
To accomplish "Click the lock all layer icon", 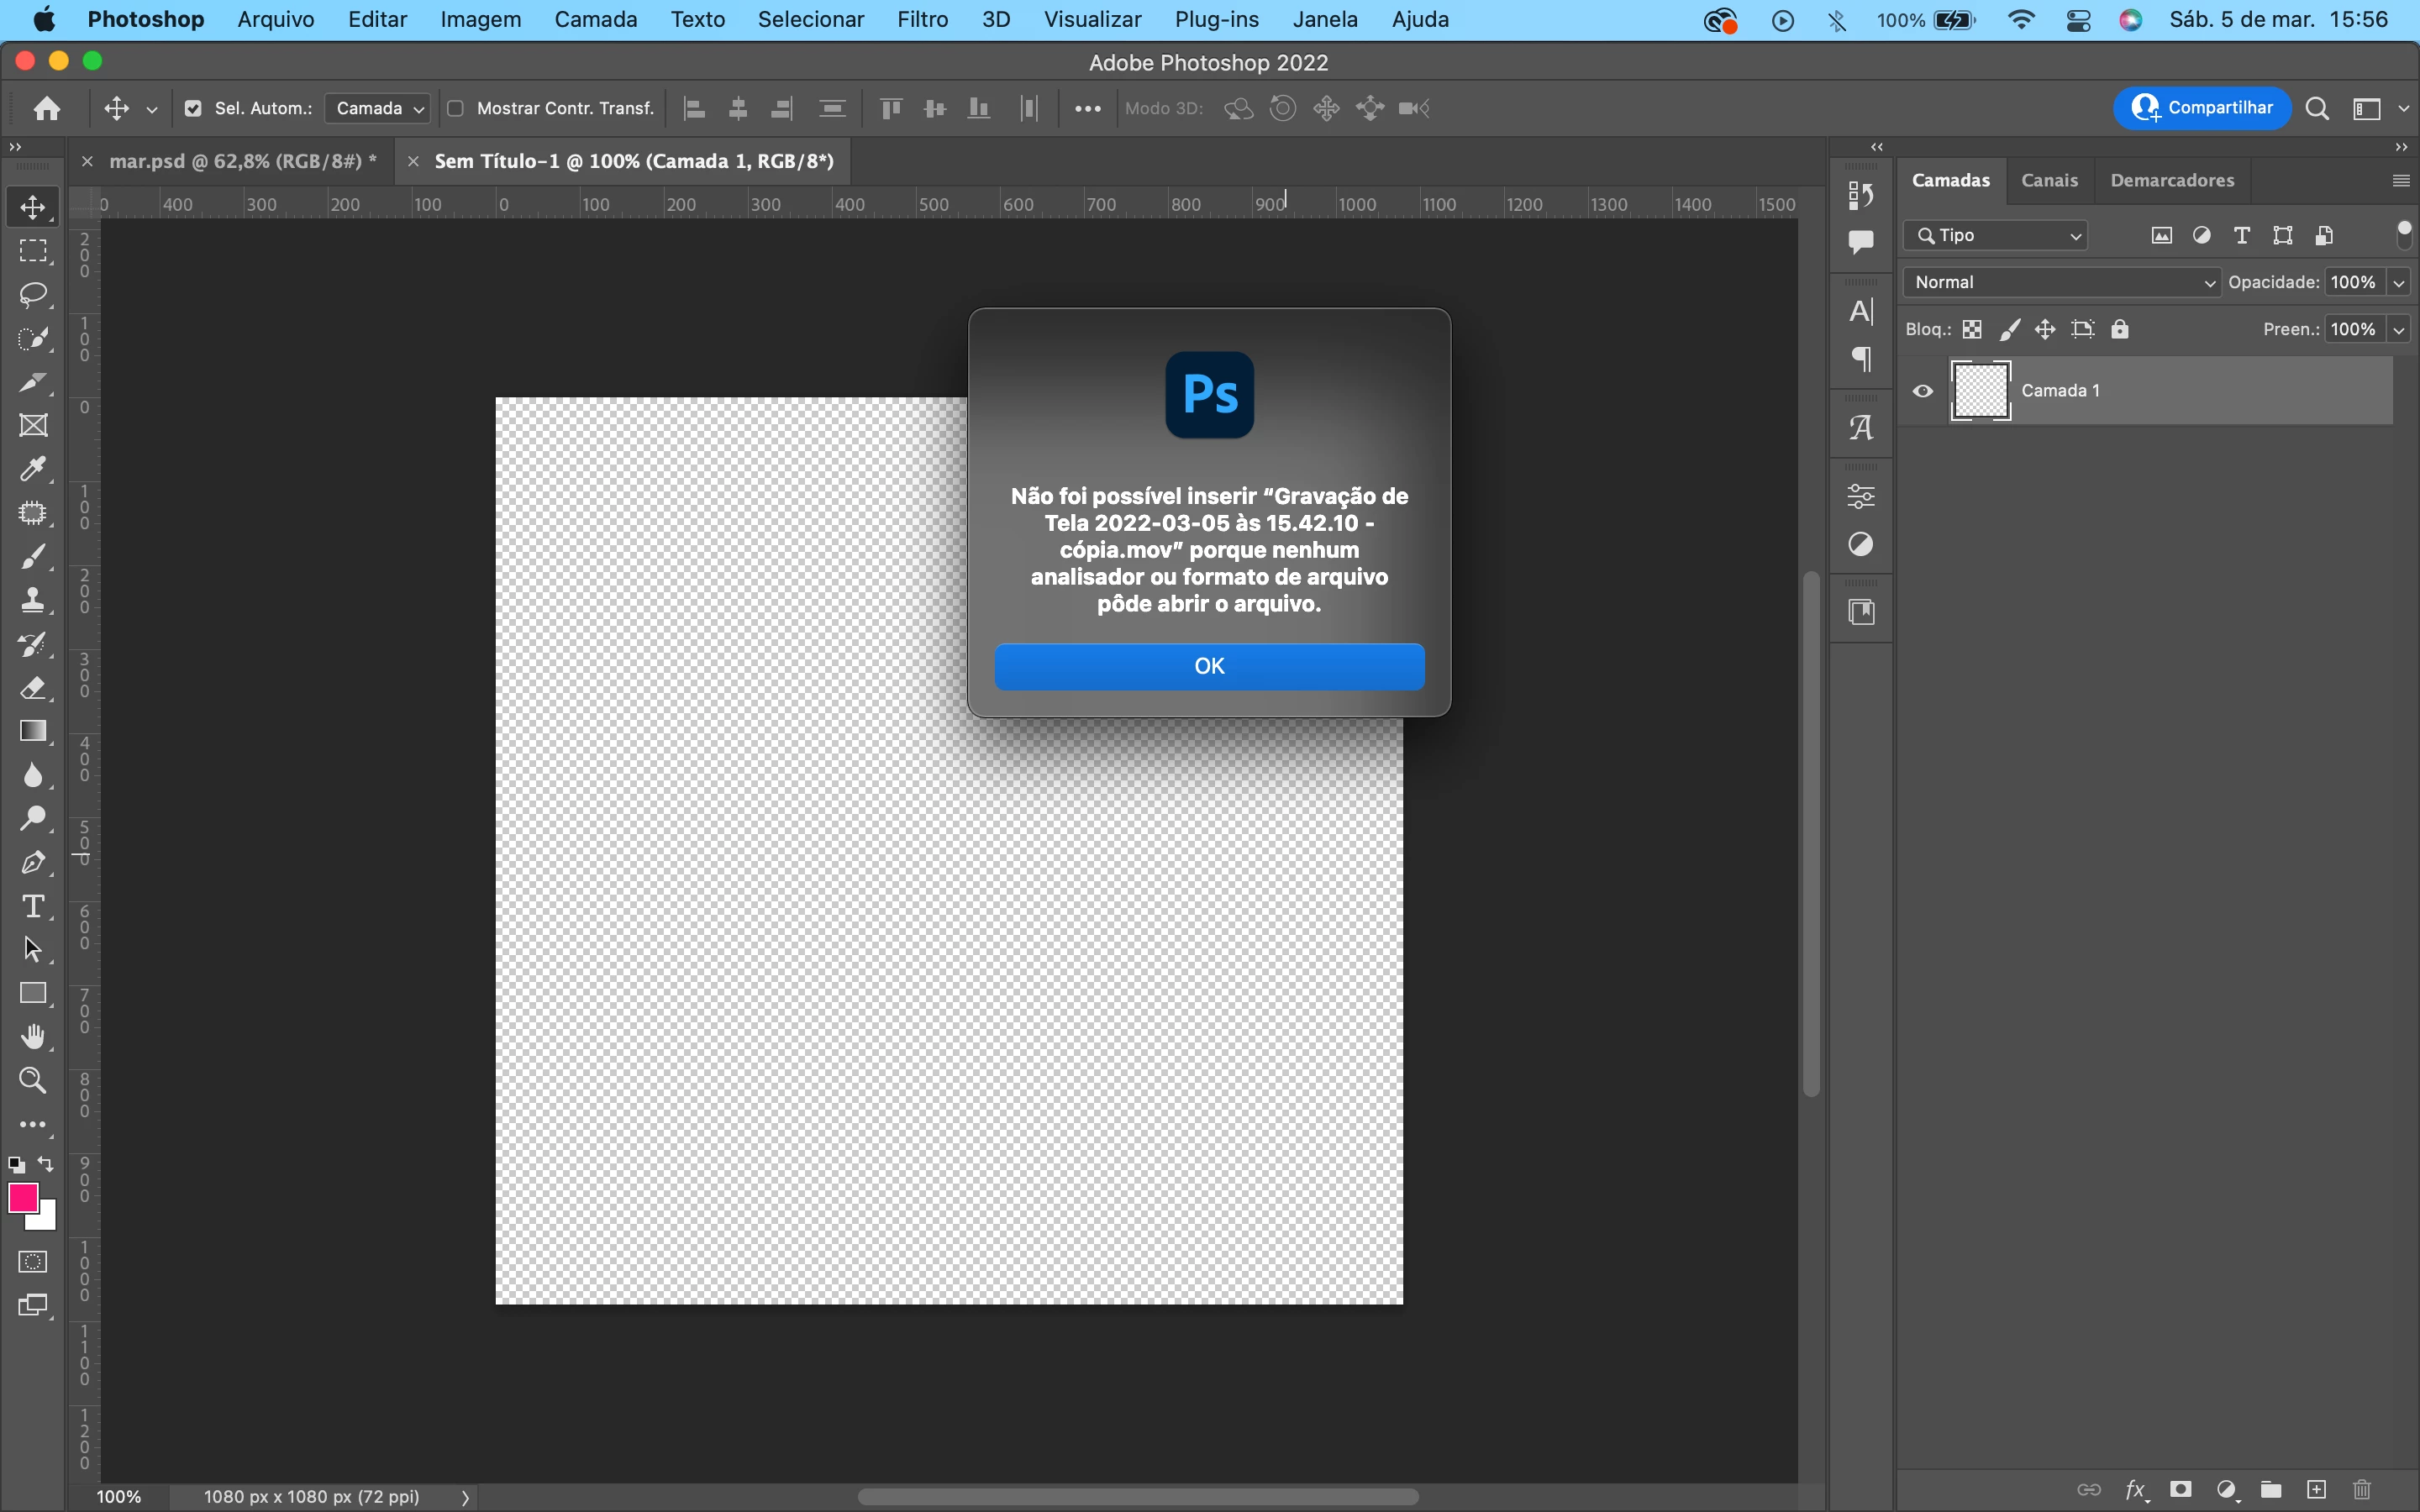I will (x=2120, y=329).
